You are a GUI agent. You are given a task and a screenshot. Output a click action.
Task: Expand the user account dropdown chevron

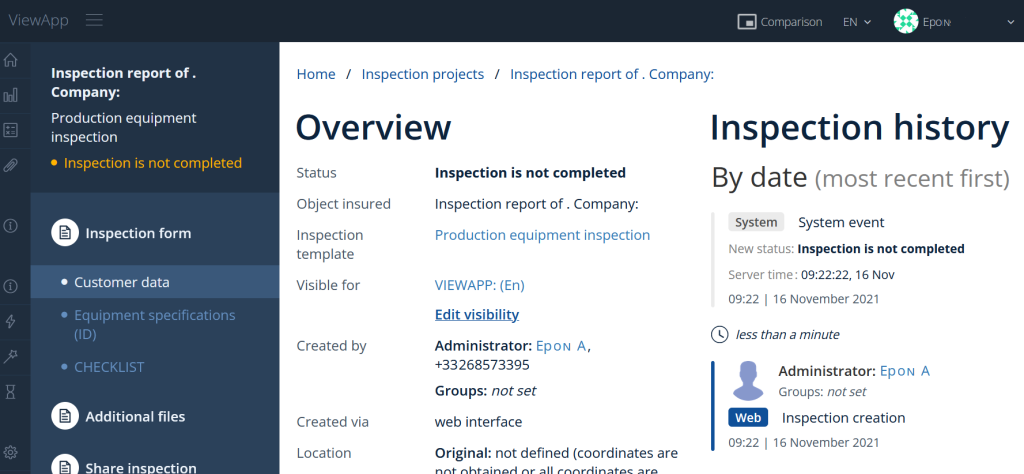click(1011, 22)
